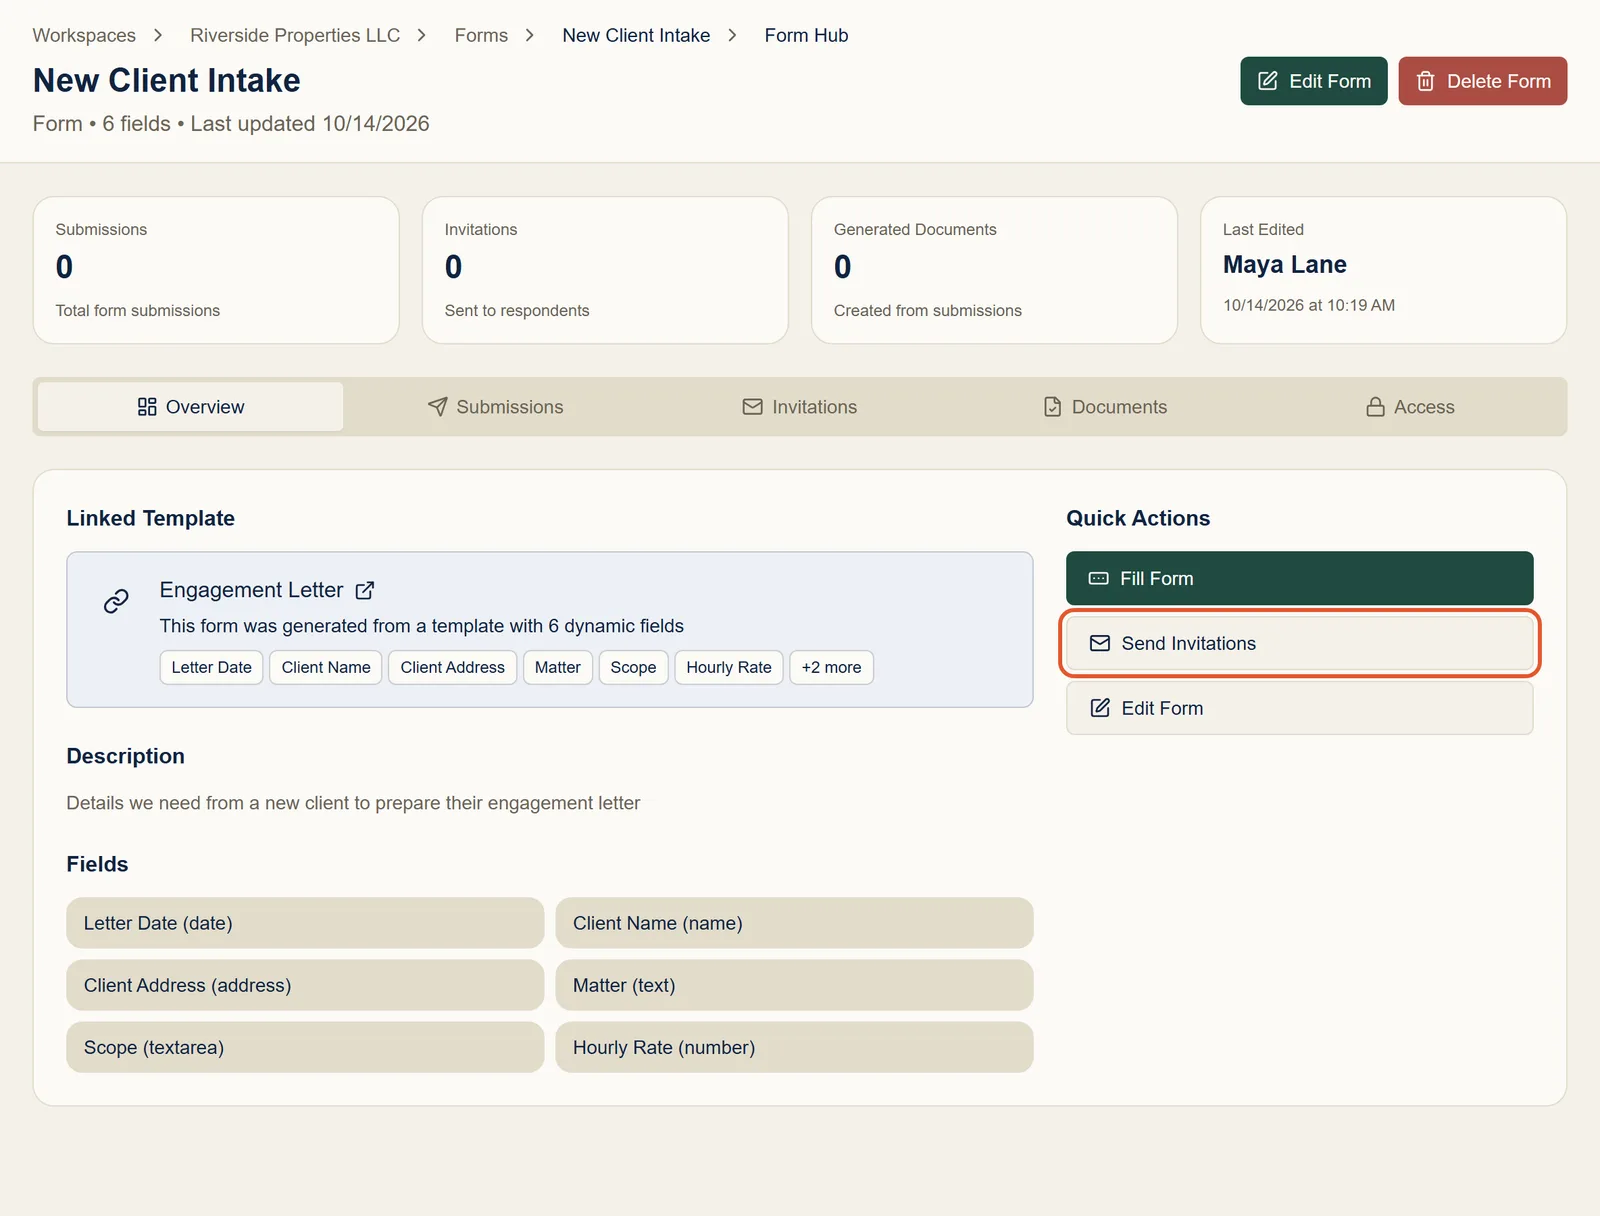Click the Generated Documents stat card
The height and width of the screenshot is (1216, 1600).
[994, 270]
